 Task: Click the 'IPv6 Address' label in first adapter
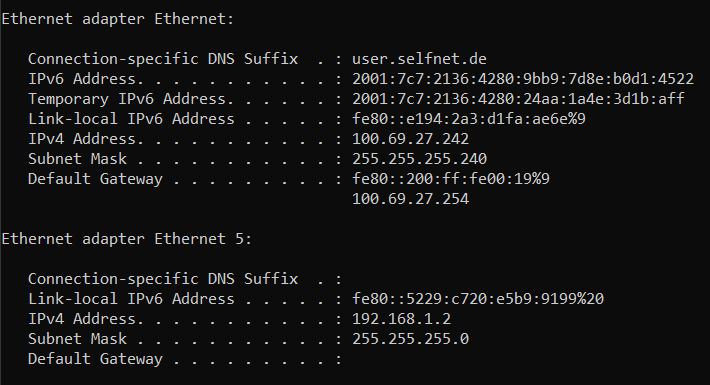coord(82,79)
